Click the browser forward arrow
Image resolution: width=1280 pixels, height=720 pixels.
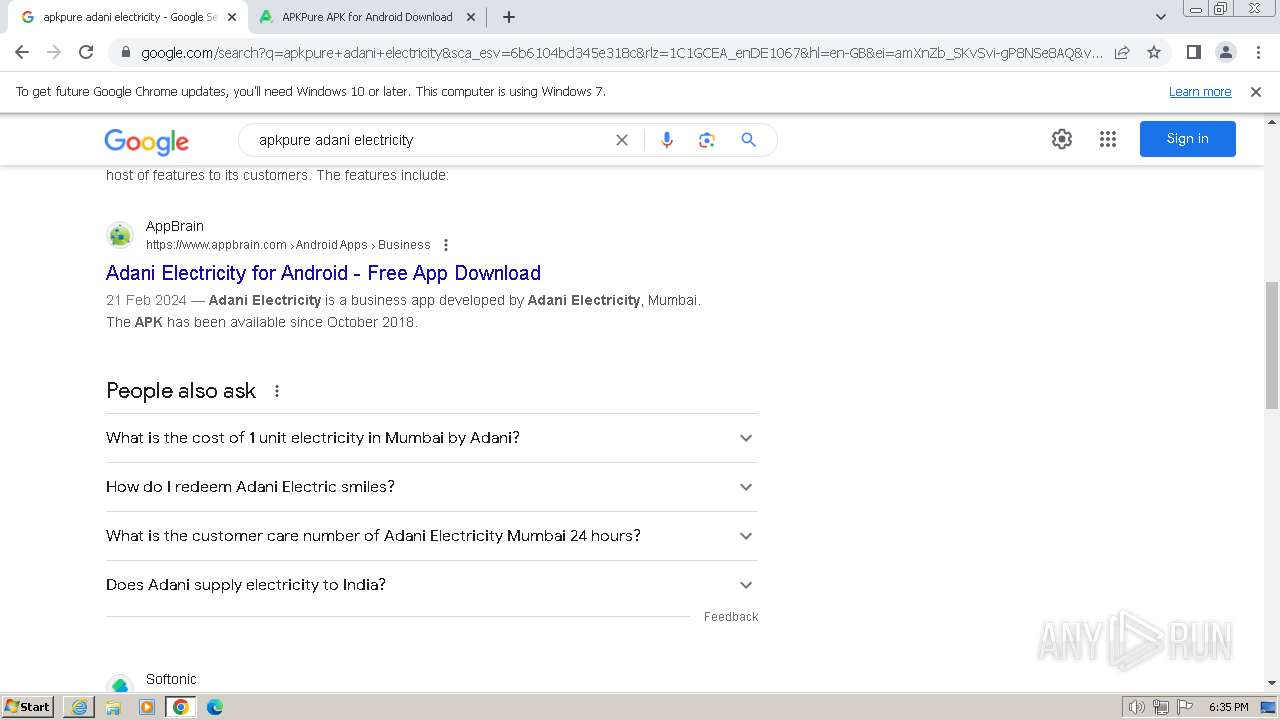[x=54, y=52]
